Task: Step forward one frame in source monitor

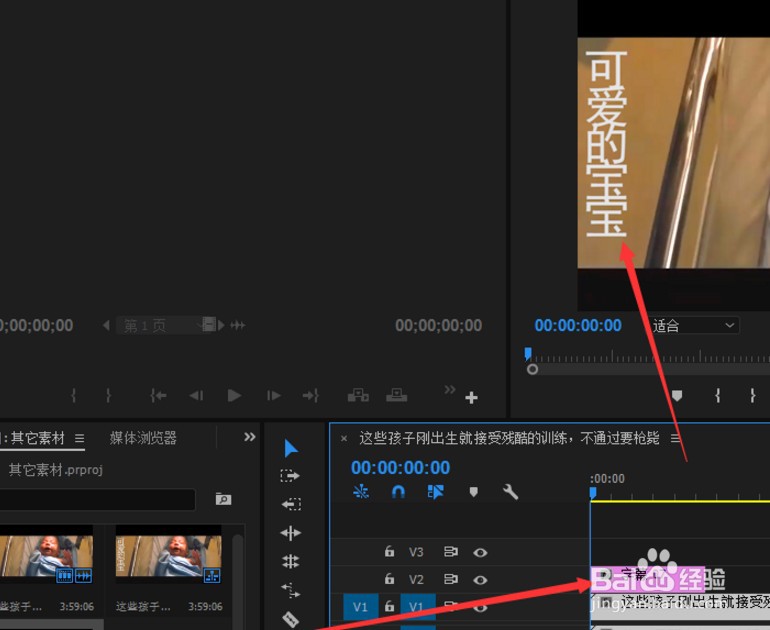Action: (x=273, y=395)
